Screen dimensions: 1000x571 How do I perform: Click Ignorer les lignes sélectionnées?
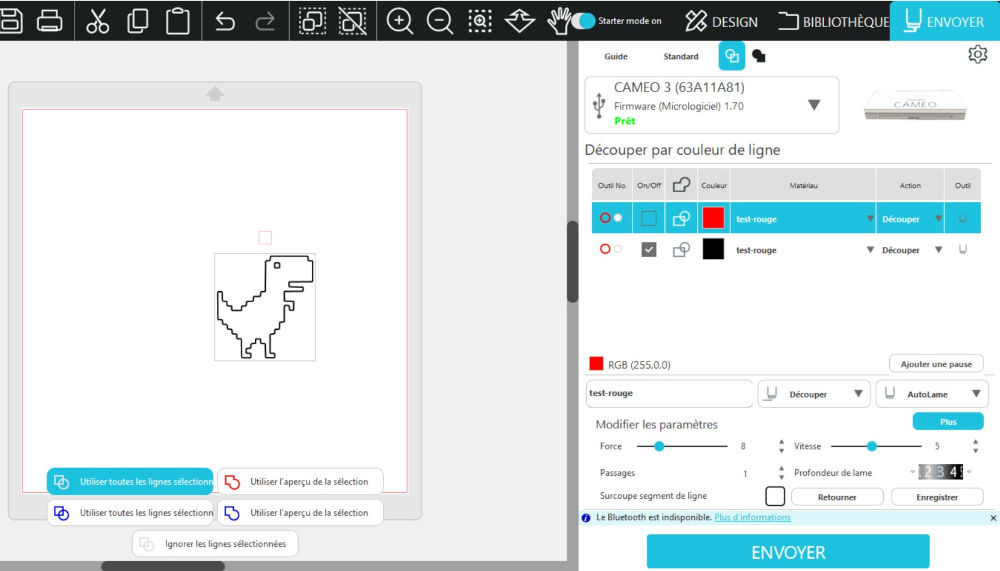coord(215,544)
